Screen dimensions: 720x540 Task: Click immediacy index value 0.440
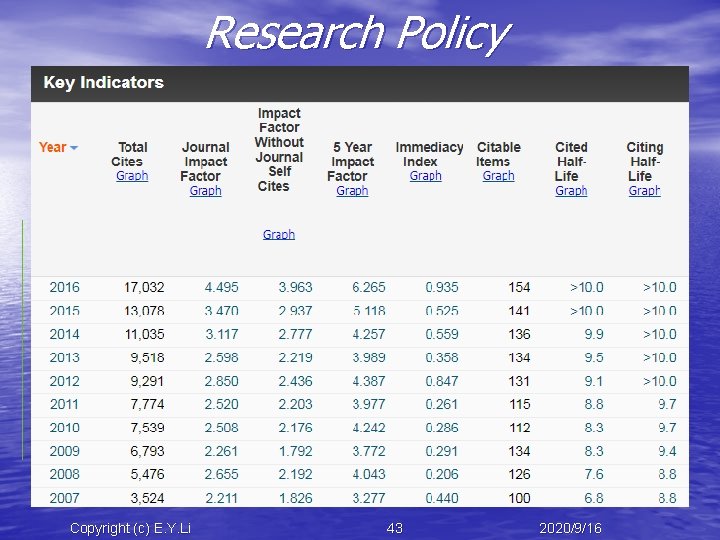[x=442, y=498]
